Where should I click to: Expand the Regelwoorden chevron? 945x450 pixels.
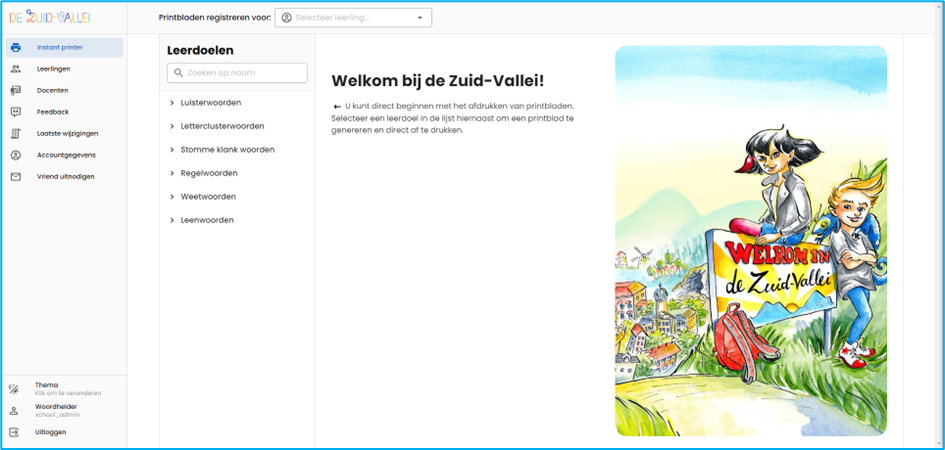pyautogui.click(x=172, y=173)
